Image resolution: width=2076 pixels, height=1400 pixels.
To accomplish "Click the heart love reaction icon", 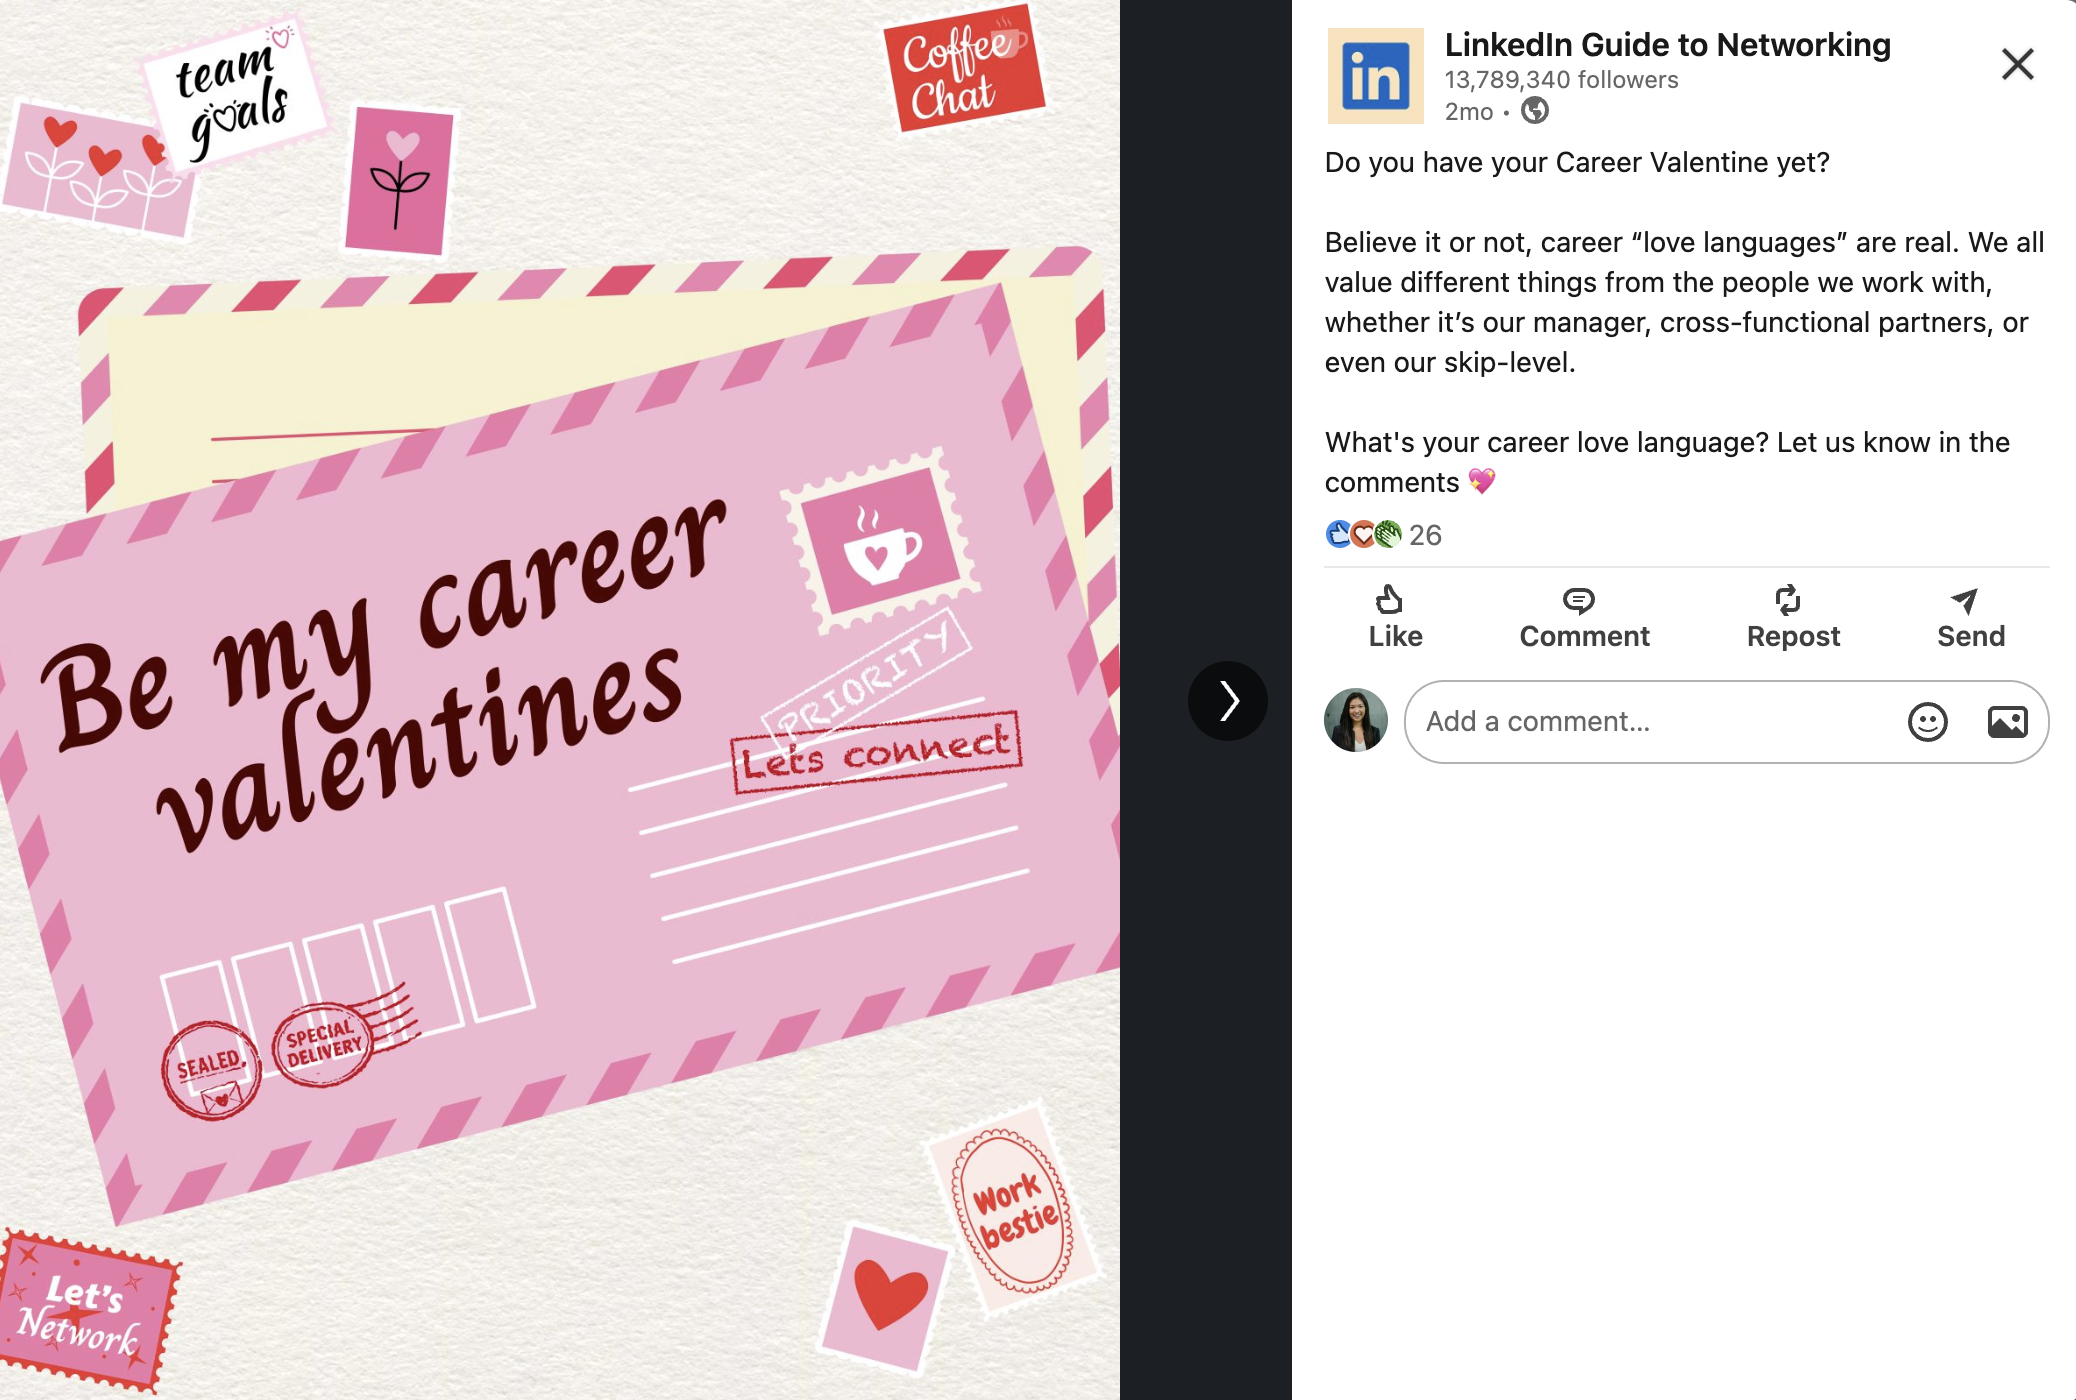I will point(1363,535).
